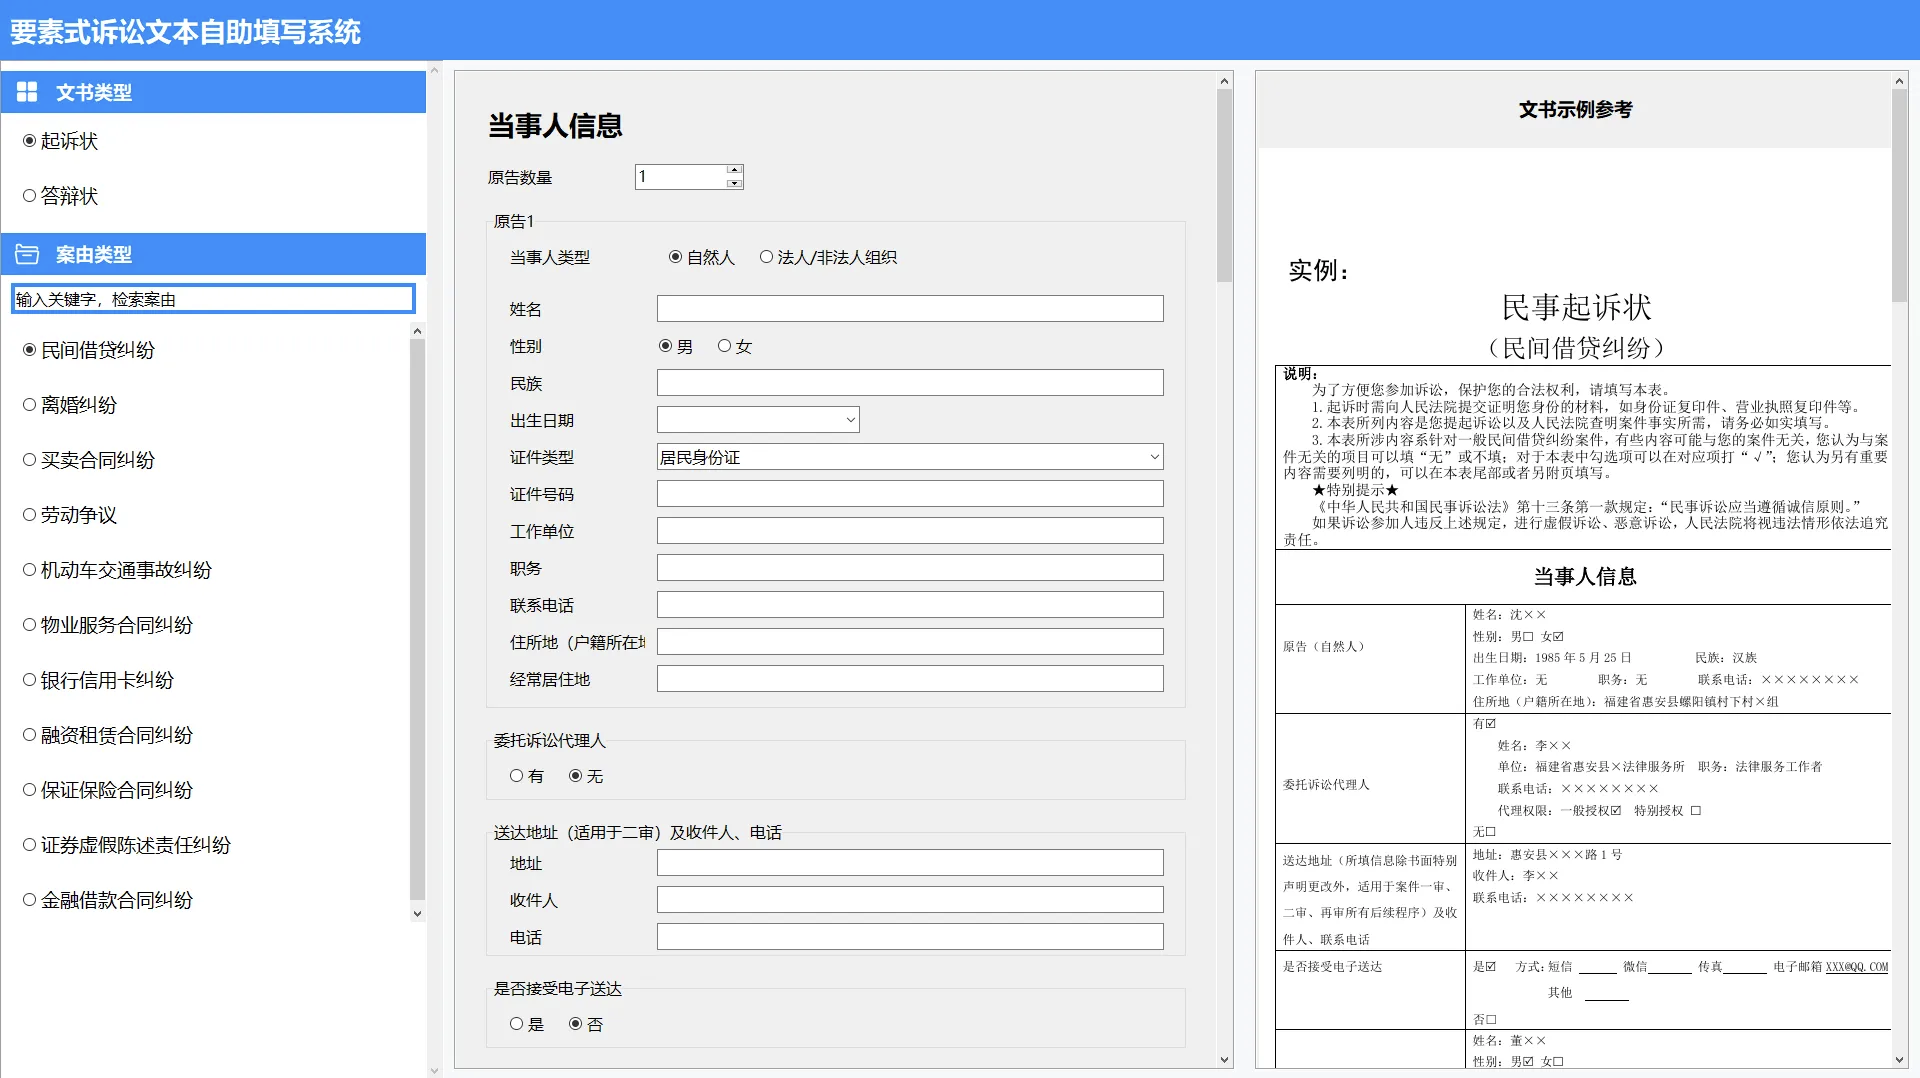Click form panel scrollbar thumb

1225,185
